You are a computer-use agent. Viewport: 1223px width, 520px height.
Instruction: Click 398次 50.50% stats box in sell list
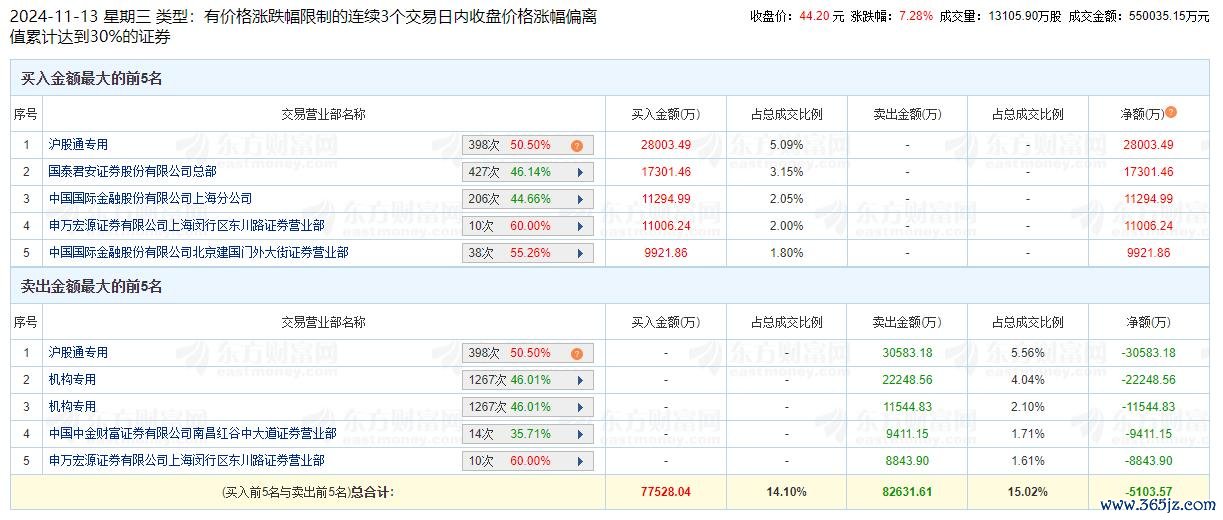pyautogui.click(x=528, y=354)
